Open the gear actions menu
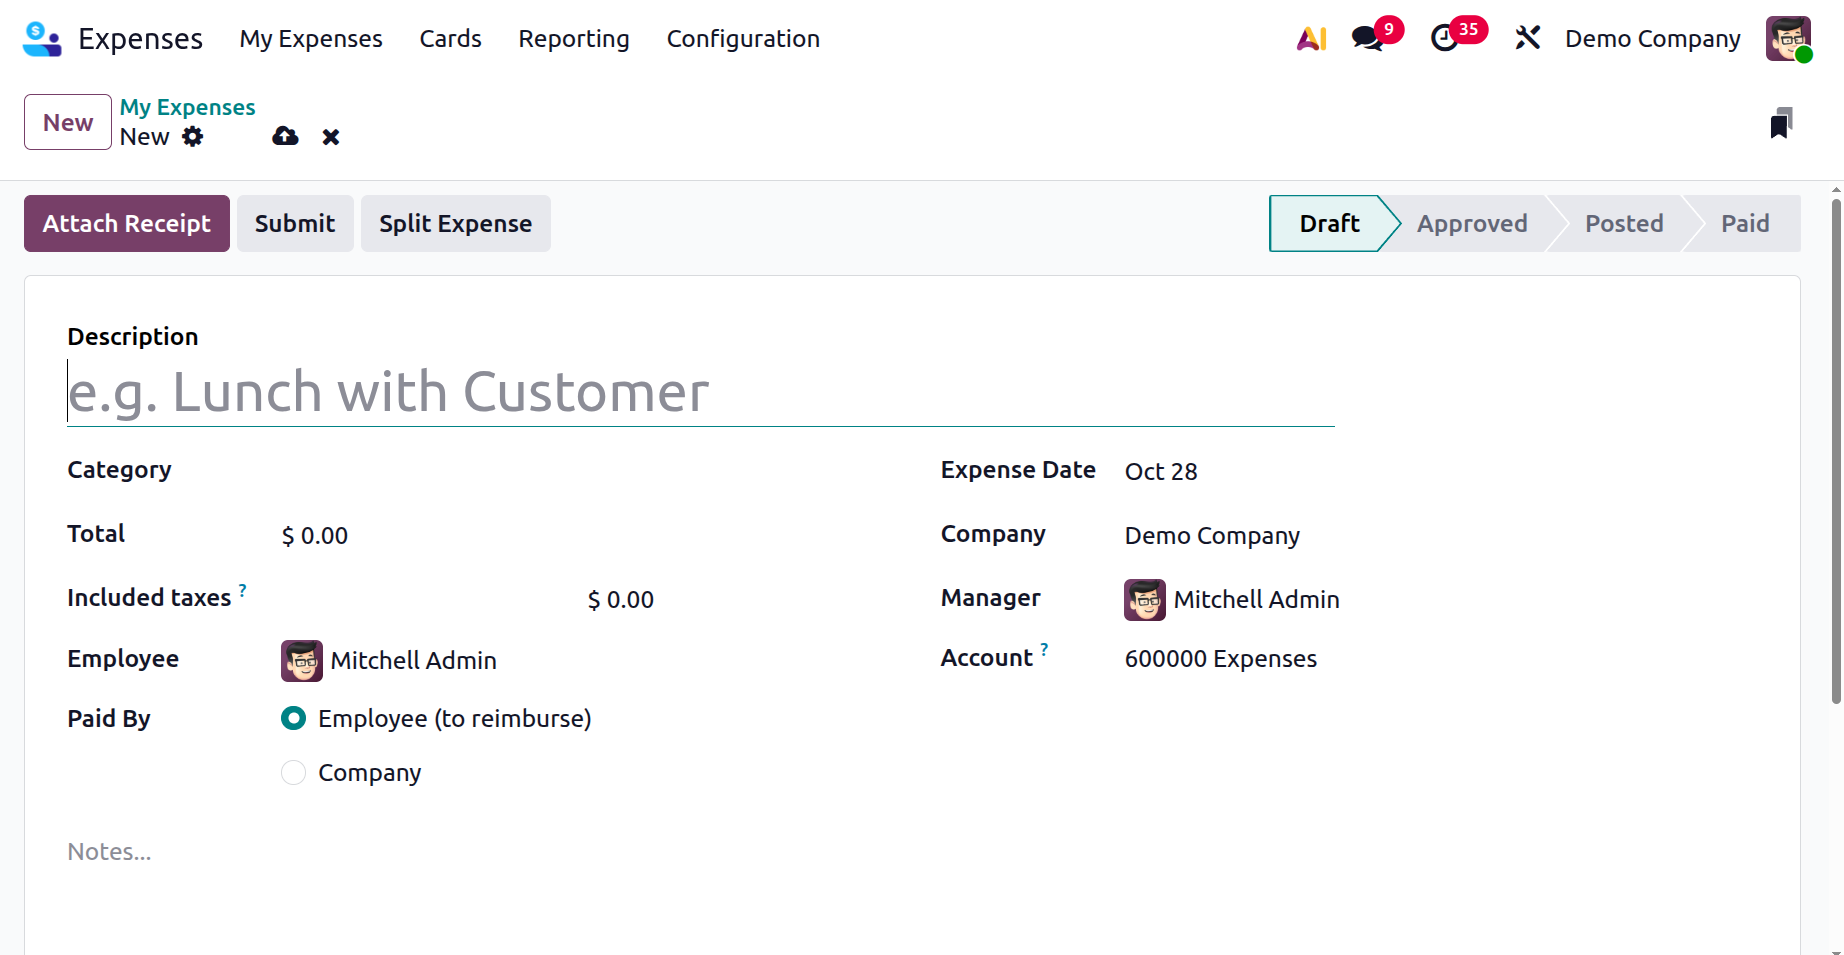1844x955 pixels. pyautogui.click(x=193, y=137)
